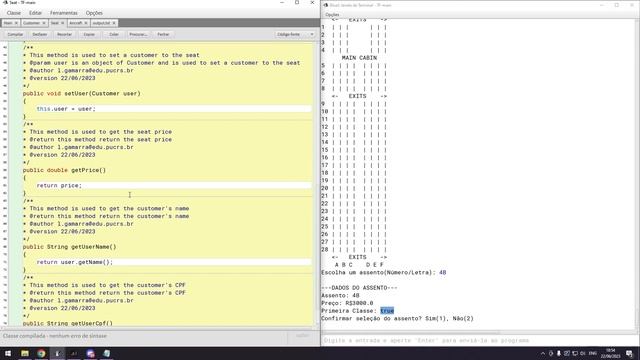Image resolution: width=640 pixels, height=360 pixels.
Task: Click 'Confirmar seleção do assento?' prompt line
Action: (x=397, y=319)
